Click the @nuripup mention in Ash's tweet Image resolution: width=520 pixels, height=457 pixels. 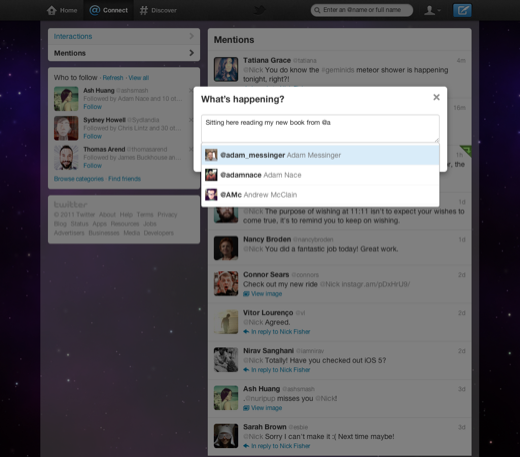point(260,399)
